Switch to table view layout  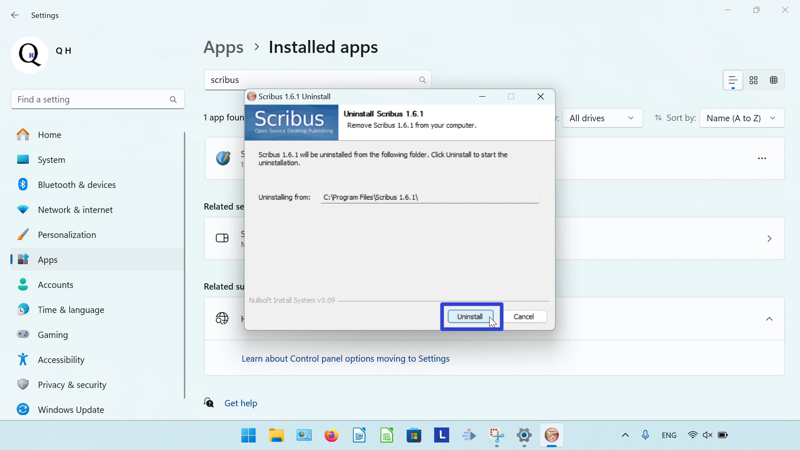pyautogui.click(x=774, y=80)
